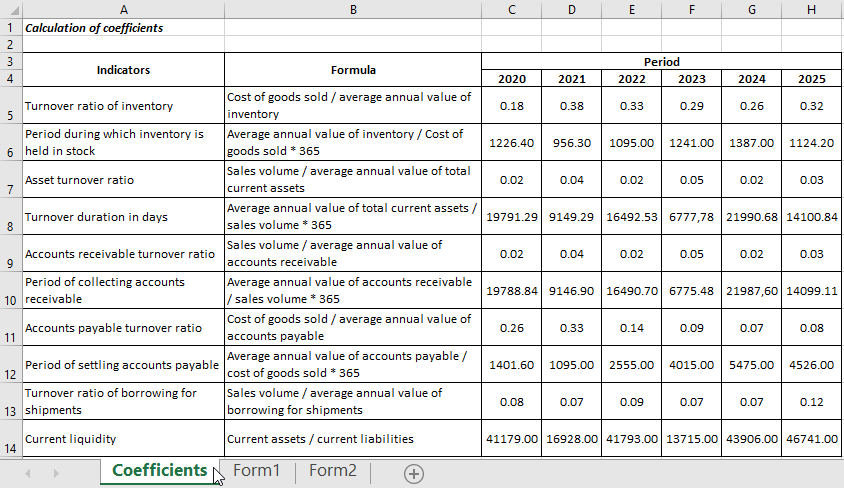Click formula 'Average annual value of inventory / Cost of goods sold * 365'
844x488 pixels.
tap(353, 143)
